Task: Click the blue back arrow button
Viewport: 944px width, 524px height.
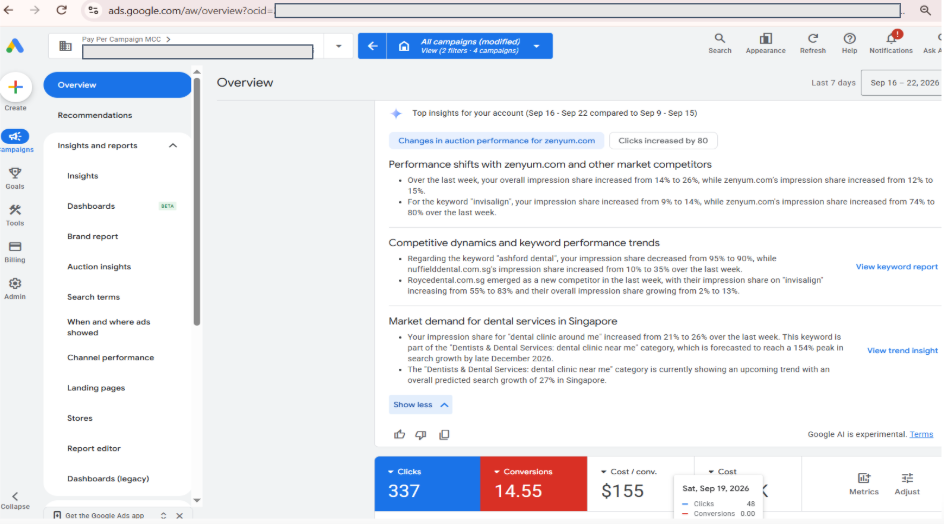Action: point(373,46)
